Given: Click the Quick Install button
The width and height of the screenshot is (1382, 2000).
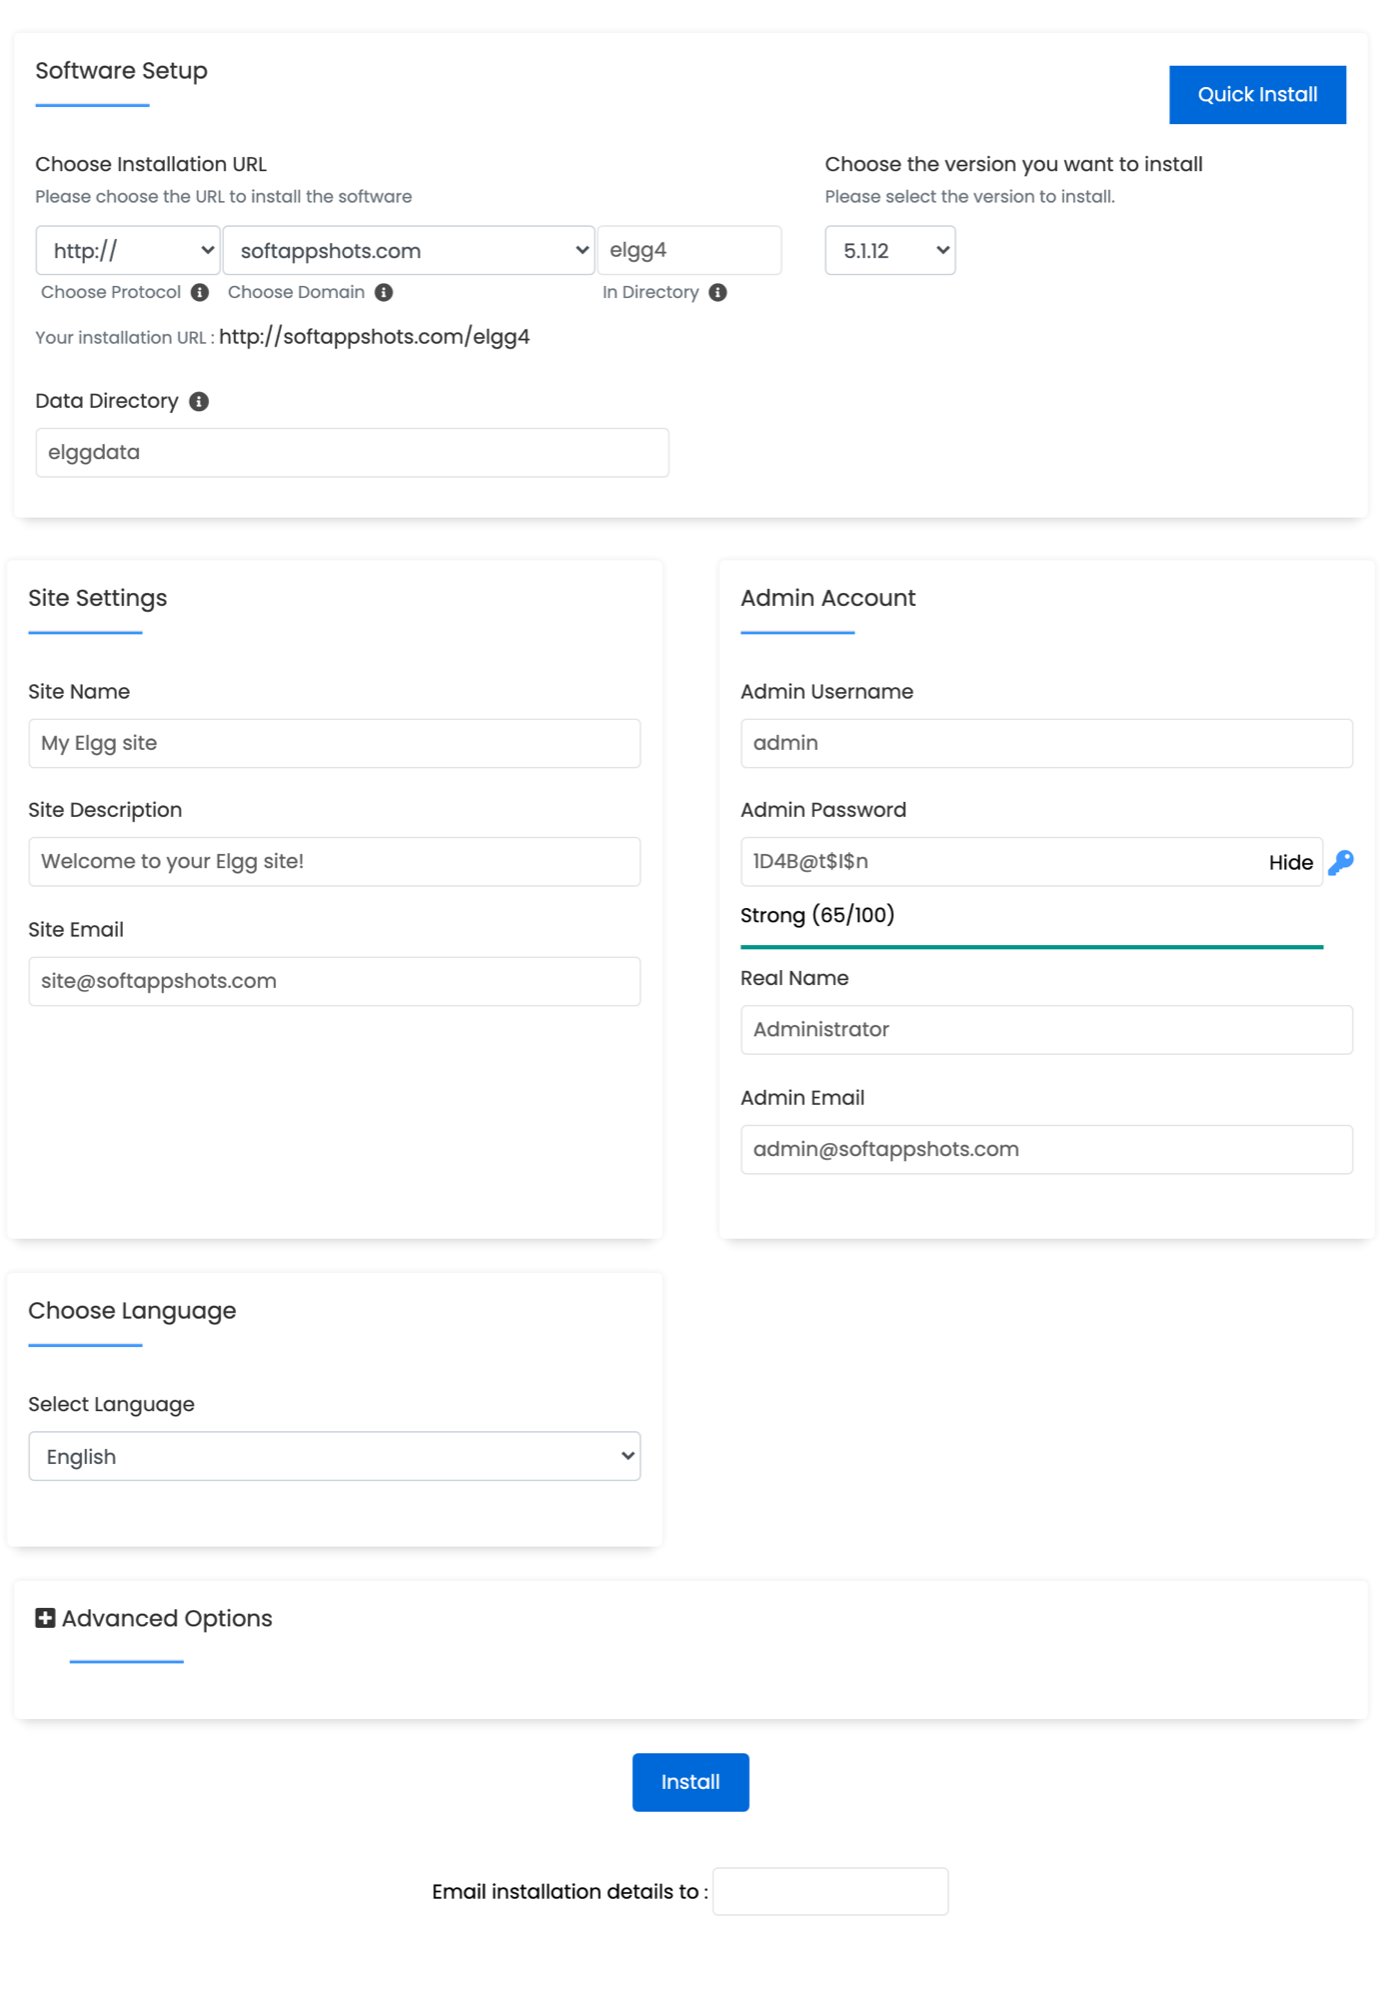Looking at the screenshot, I should pyautogui.click(x=1257, y=95).
